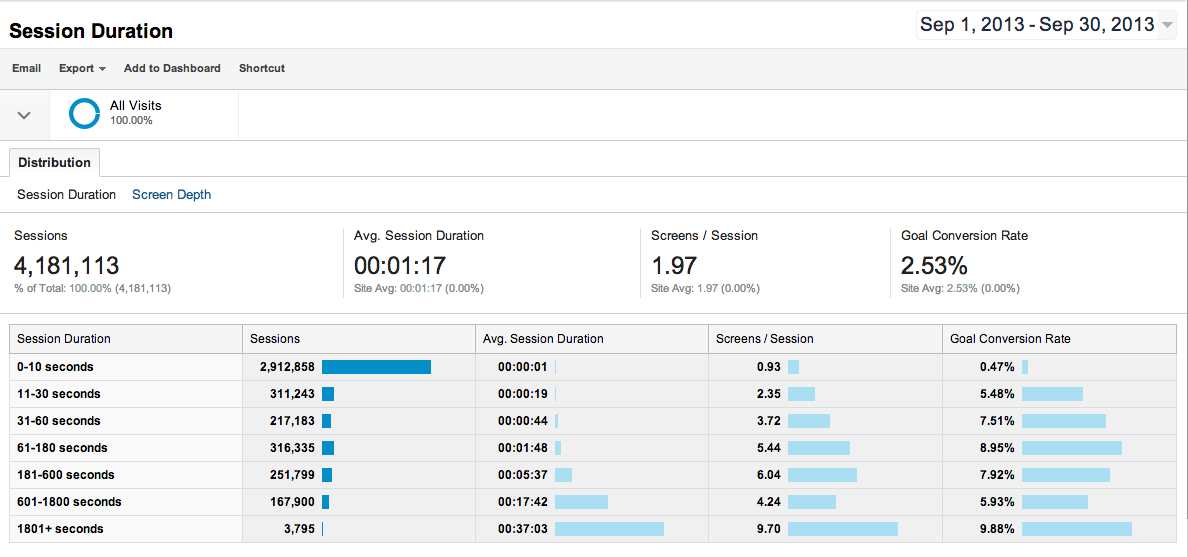
Task: Click the Shortcut button
Action: click(x=262, y=68)
